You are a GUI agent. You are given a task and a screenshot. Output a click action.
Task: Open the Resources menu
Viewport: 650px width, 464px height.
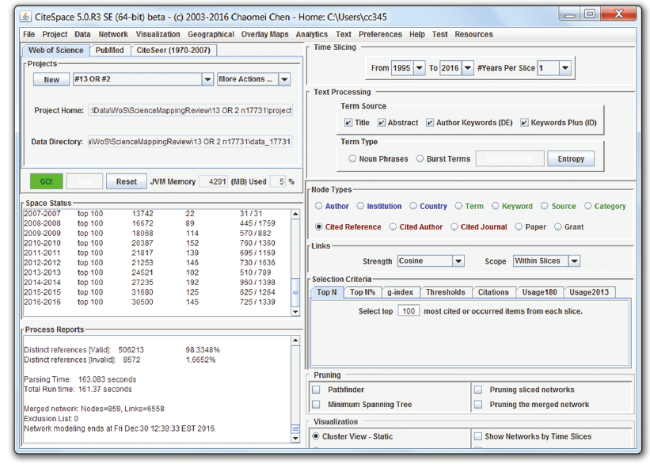(x=474, y=34)
